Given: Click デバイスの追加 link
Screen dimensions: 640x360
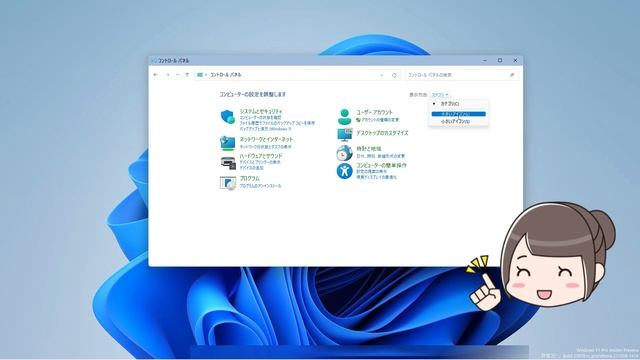Looking at the screenshot, I should pyautogui.click(x=251, y=168).
